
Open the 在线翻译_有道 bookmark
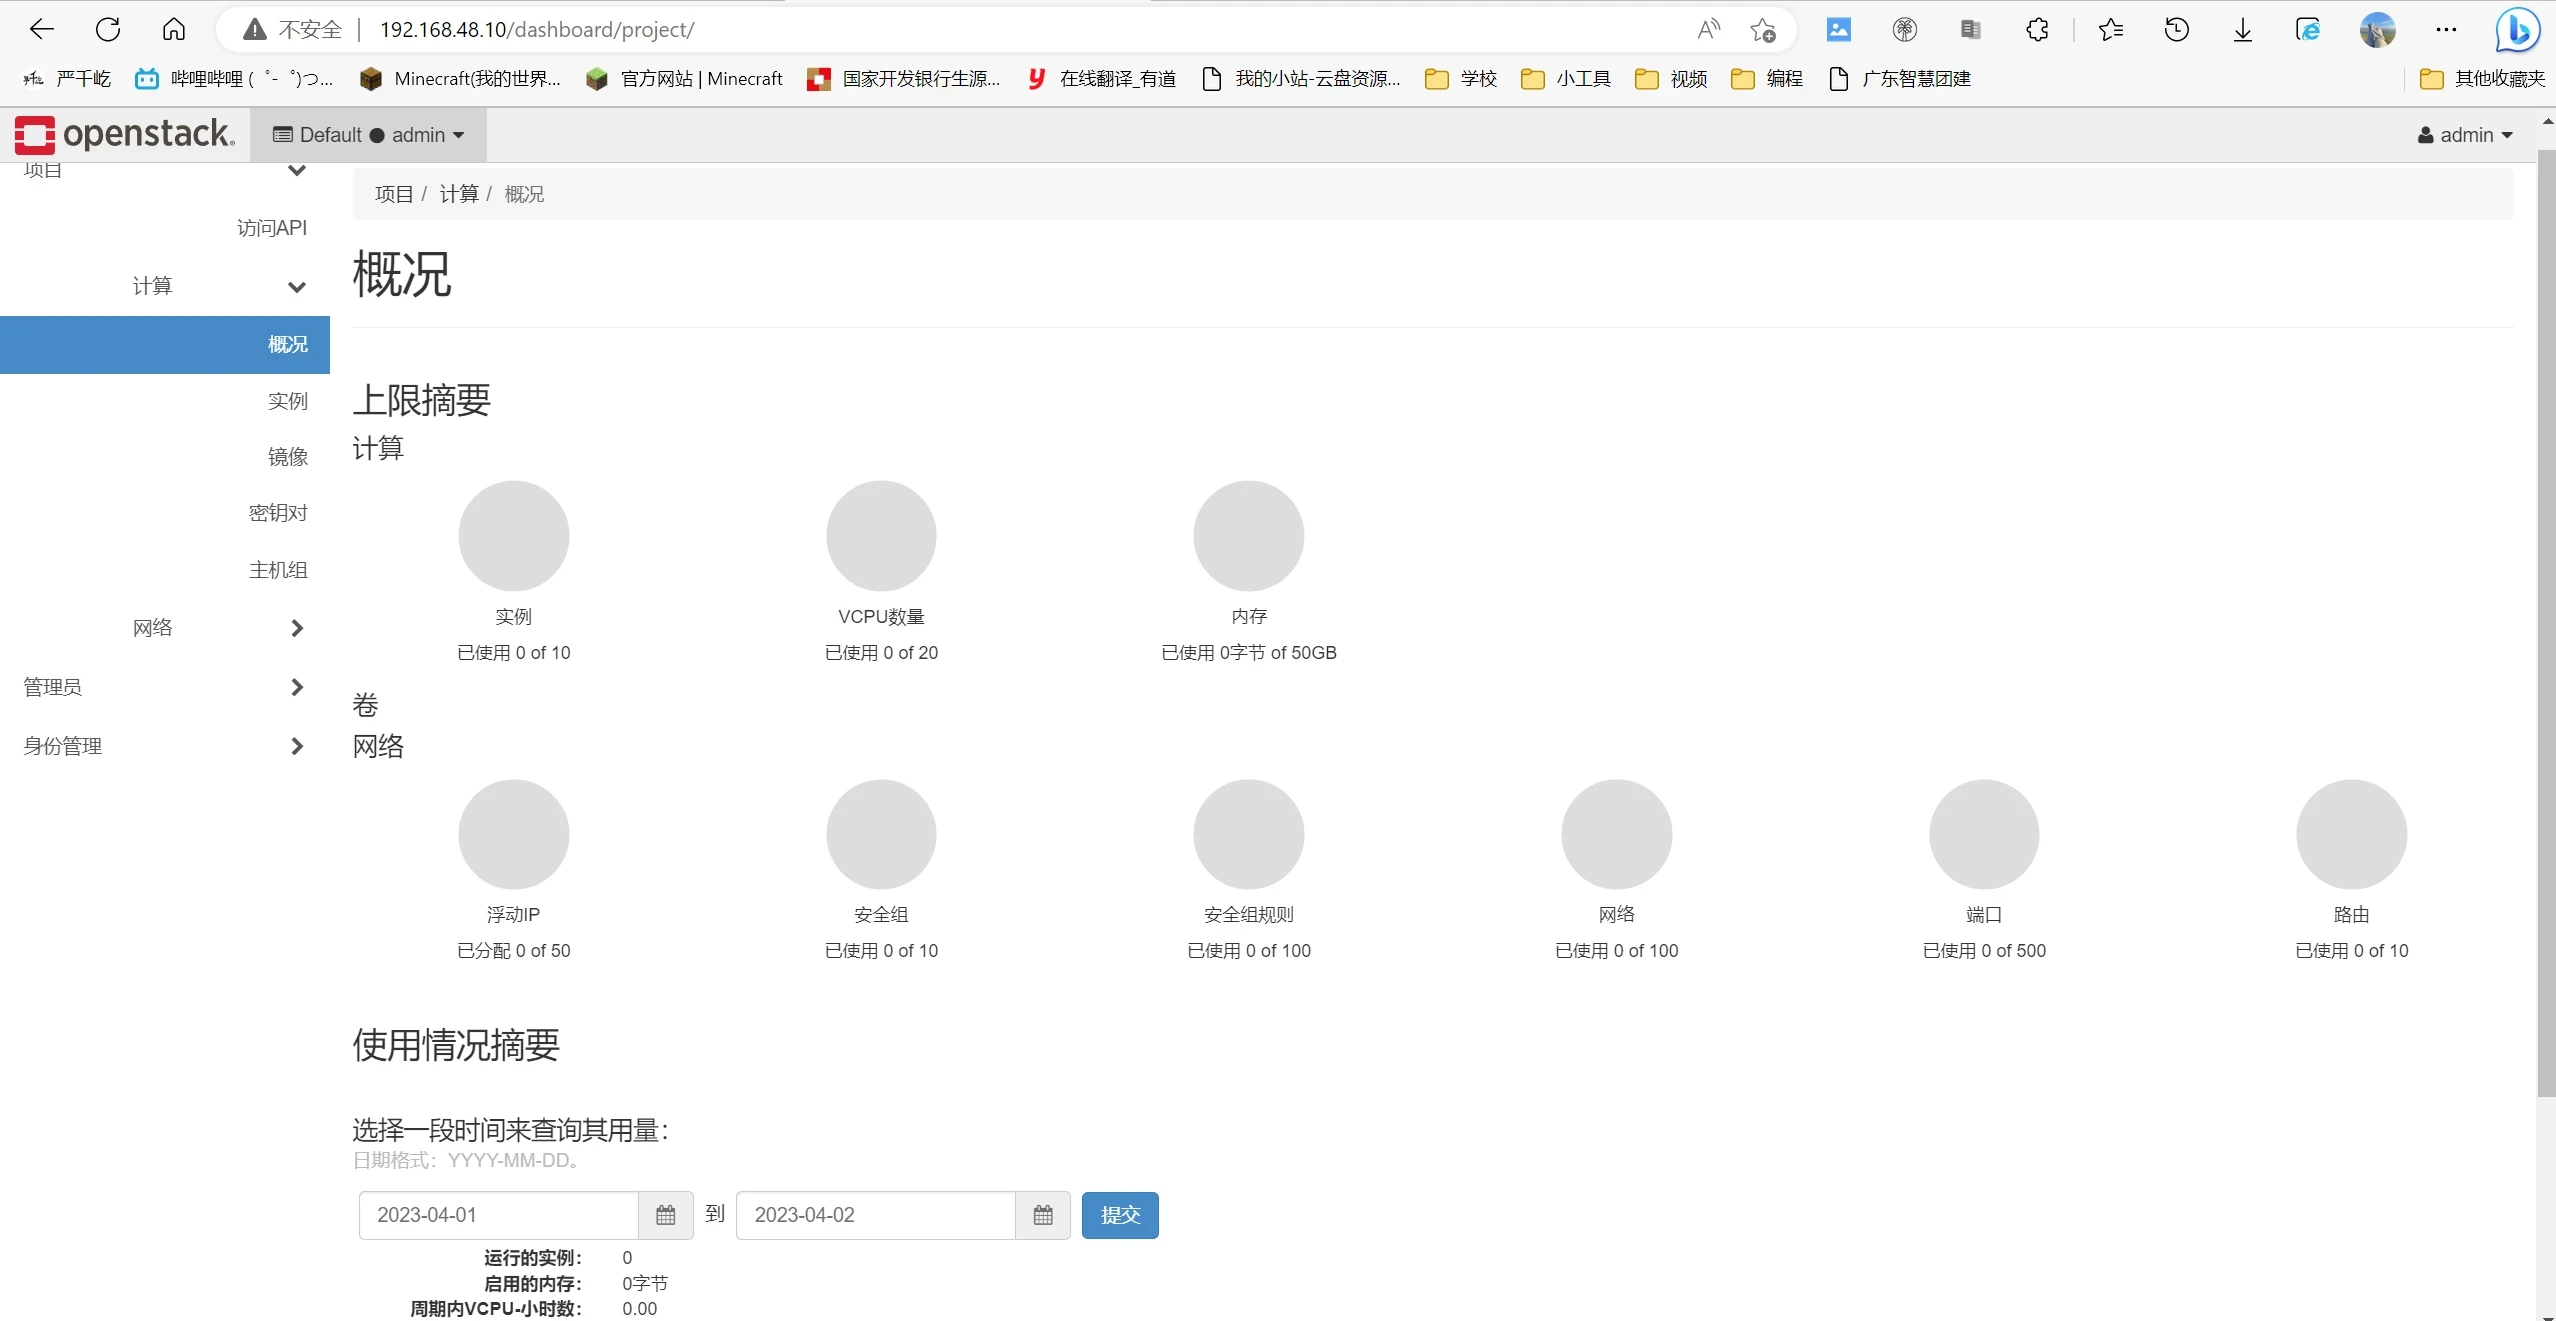[1101, 79]
